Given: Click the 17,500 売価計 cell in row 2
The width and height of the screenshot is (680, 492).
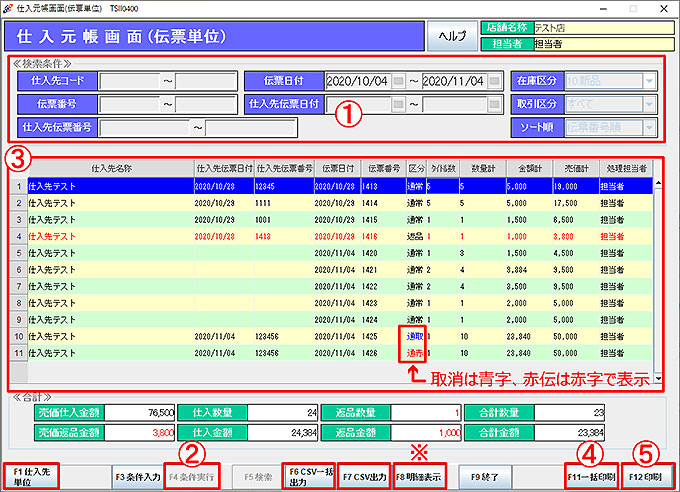Looking at the screenshot, I should (576, 203).
